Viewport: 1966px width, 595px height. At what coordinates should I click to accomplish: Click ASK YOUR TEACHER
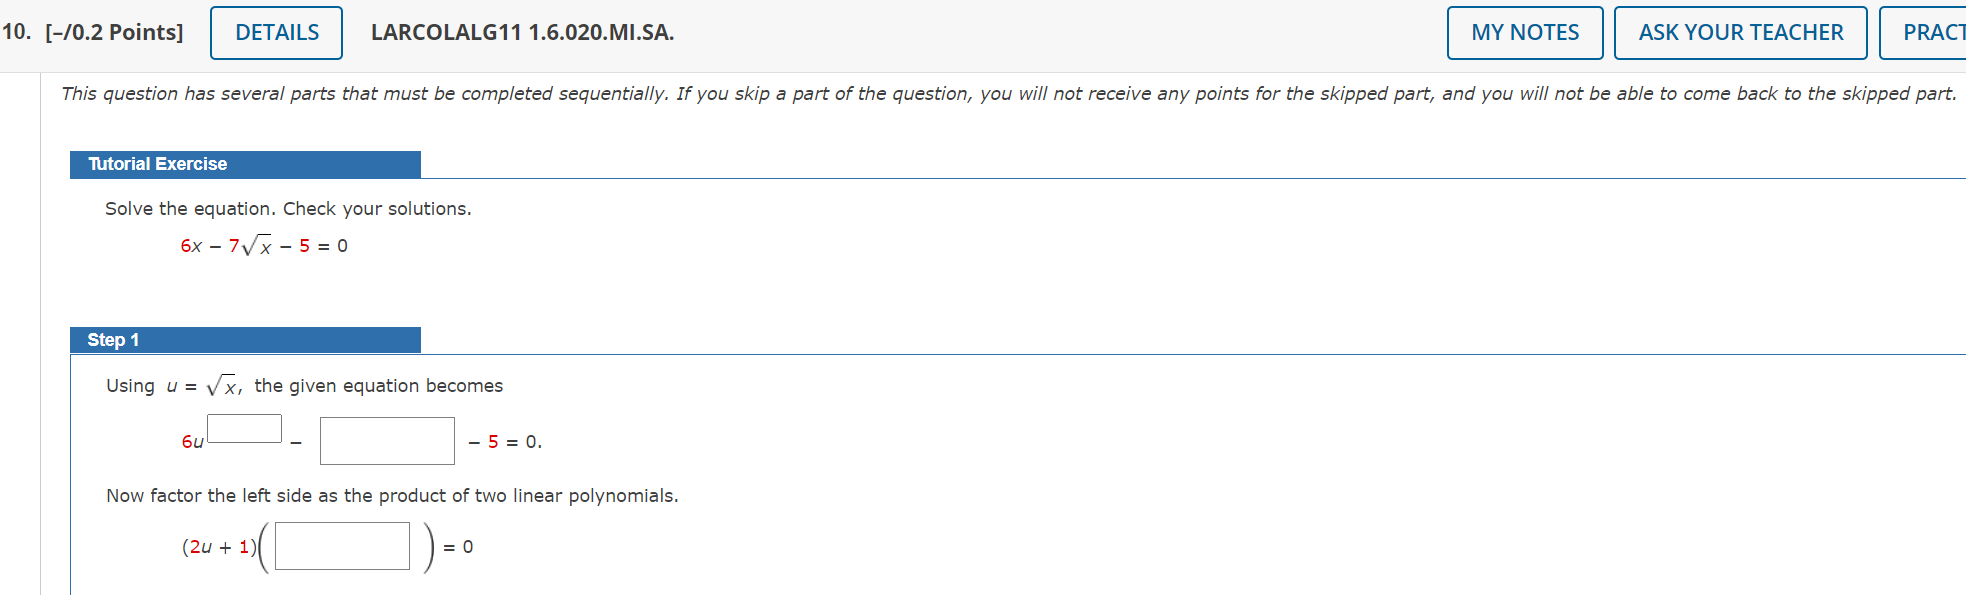[1740, 32]
